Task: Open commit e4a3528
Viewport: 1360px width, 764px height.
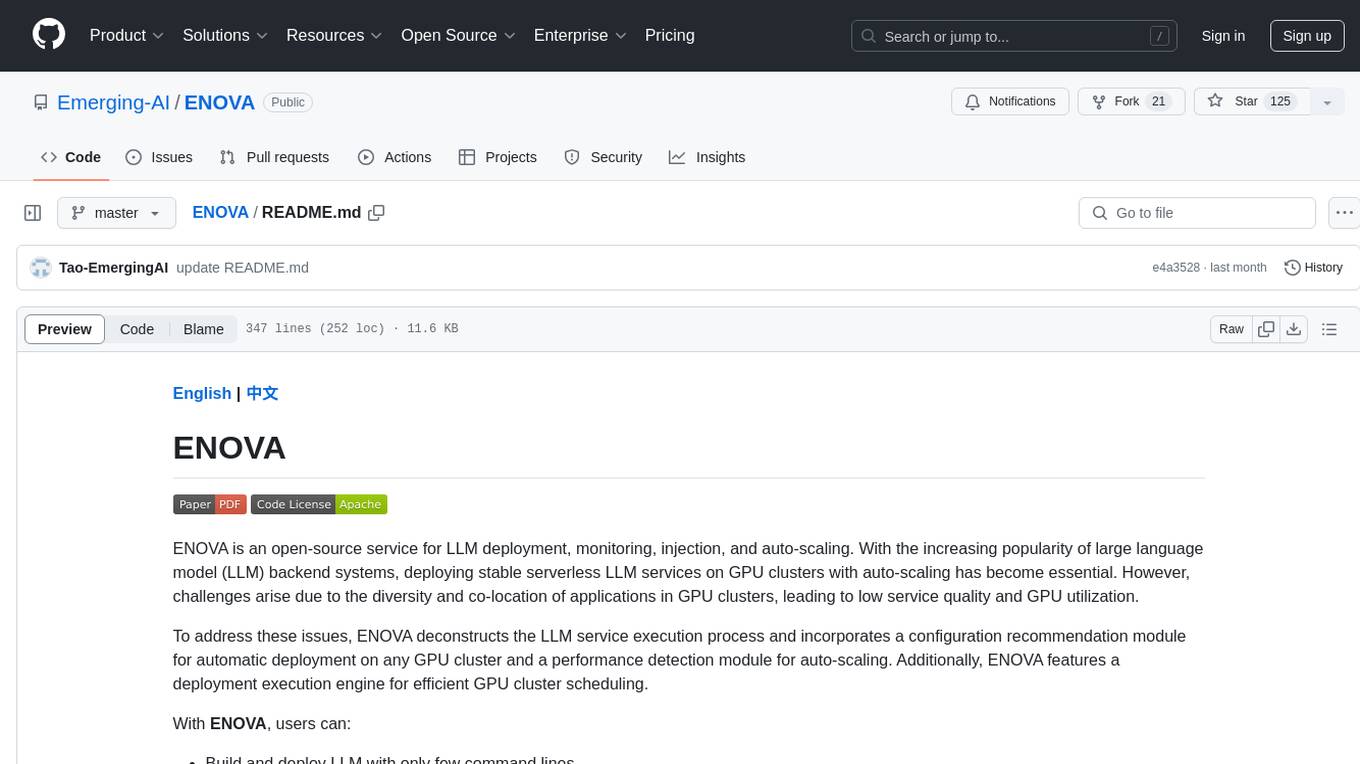Action: tap(1176, 268)
